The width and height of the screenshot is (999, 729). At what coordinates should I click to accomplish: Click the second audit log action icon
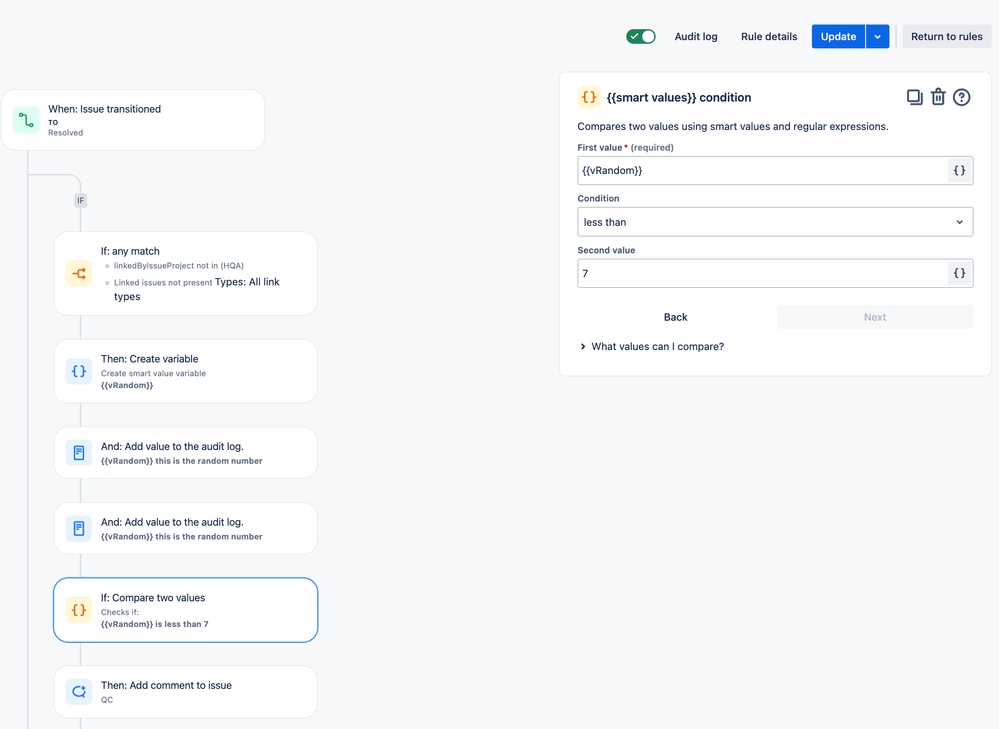click(79, 528)
